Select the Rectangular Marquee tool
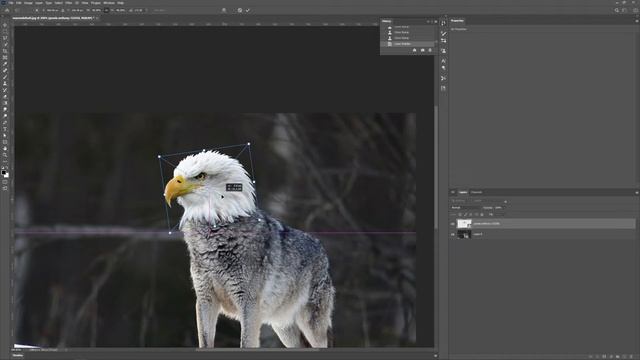 5,31
